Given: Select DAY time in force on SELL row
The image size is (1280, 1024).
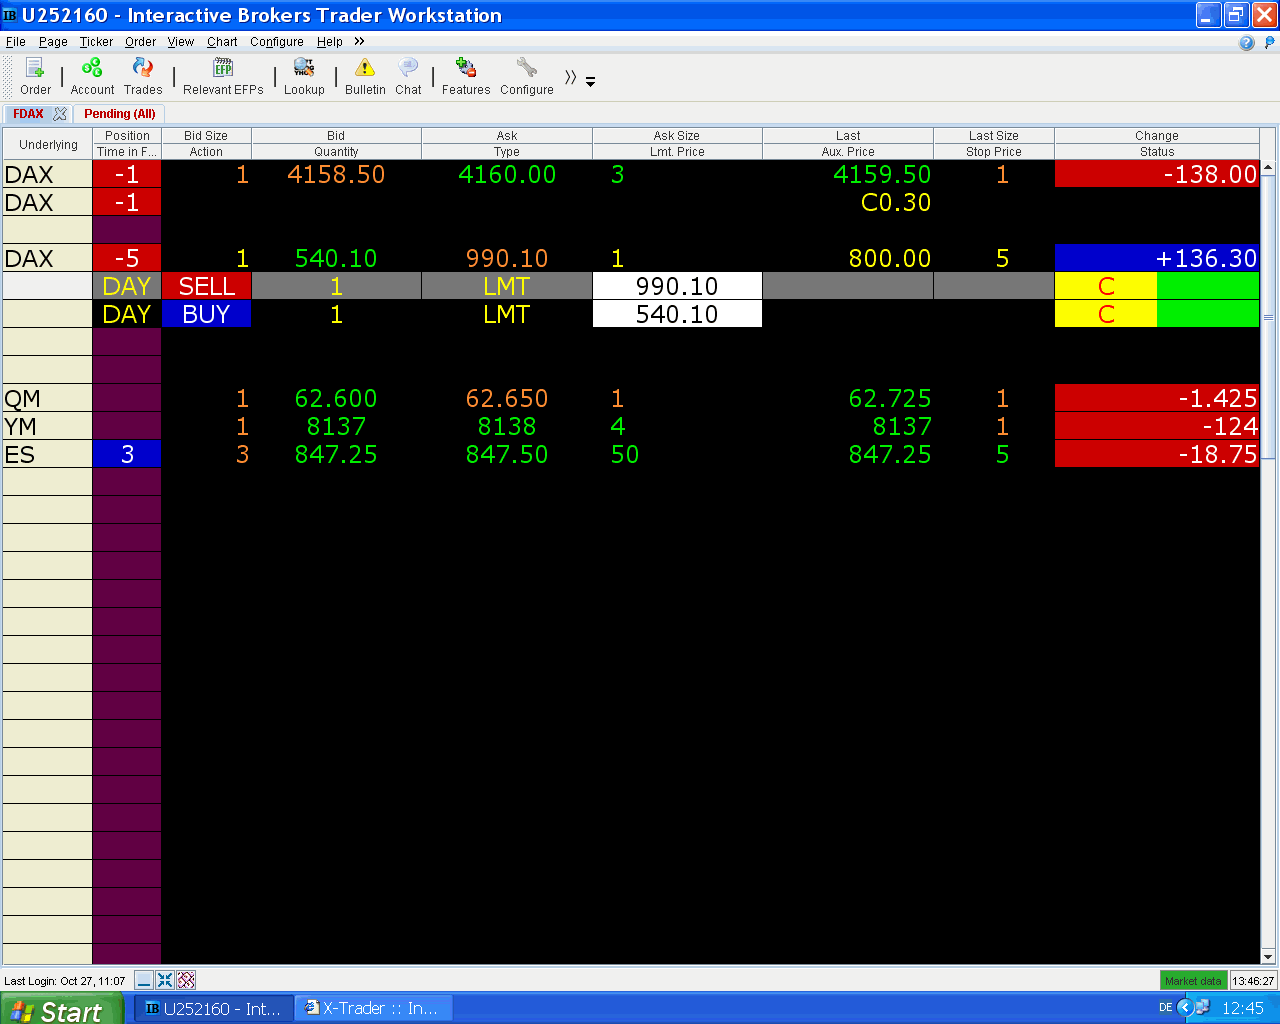Looking at the screenshot, I should [127, 286].
